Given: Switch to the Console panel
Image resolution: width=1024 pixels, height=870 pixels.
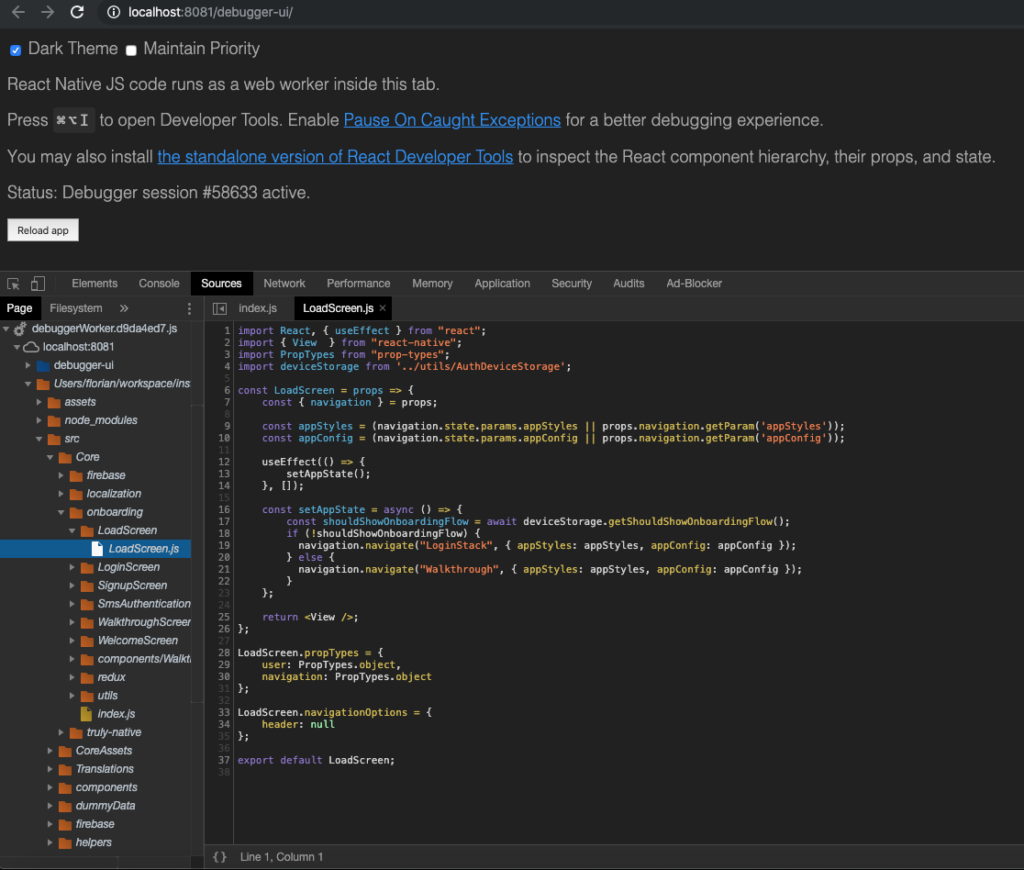Looking at the screenshot, I should 159,283.
